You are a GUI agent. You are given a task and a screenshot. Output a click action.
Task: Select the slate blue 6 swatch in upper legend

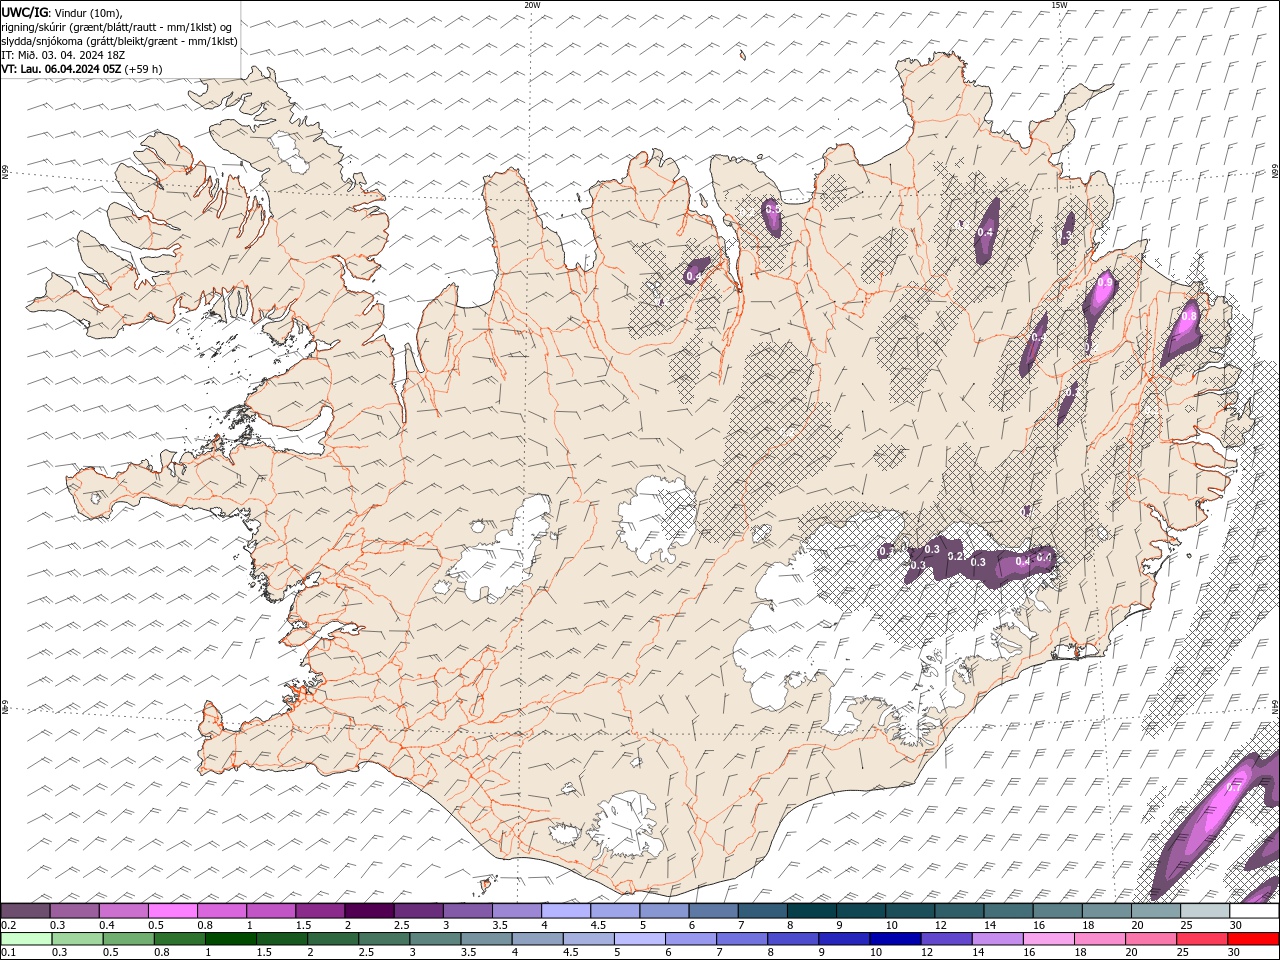713,911
